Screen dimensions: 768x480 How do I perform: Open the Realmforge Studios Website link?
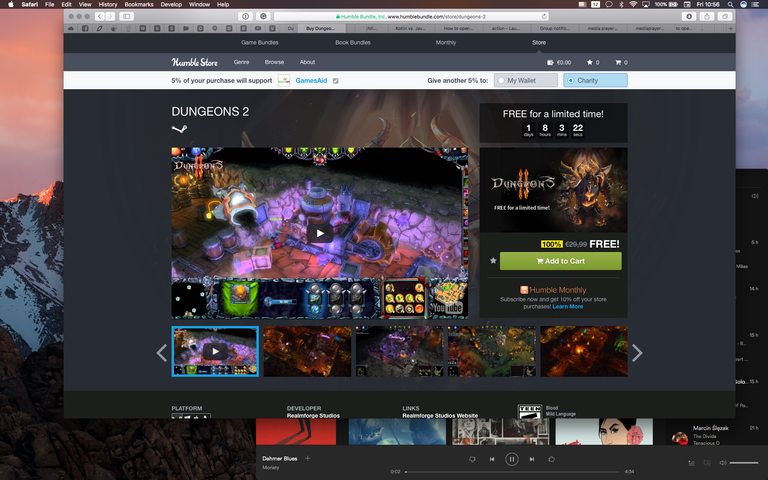click(440, 415)
